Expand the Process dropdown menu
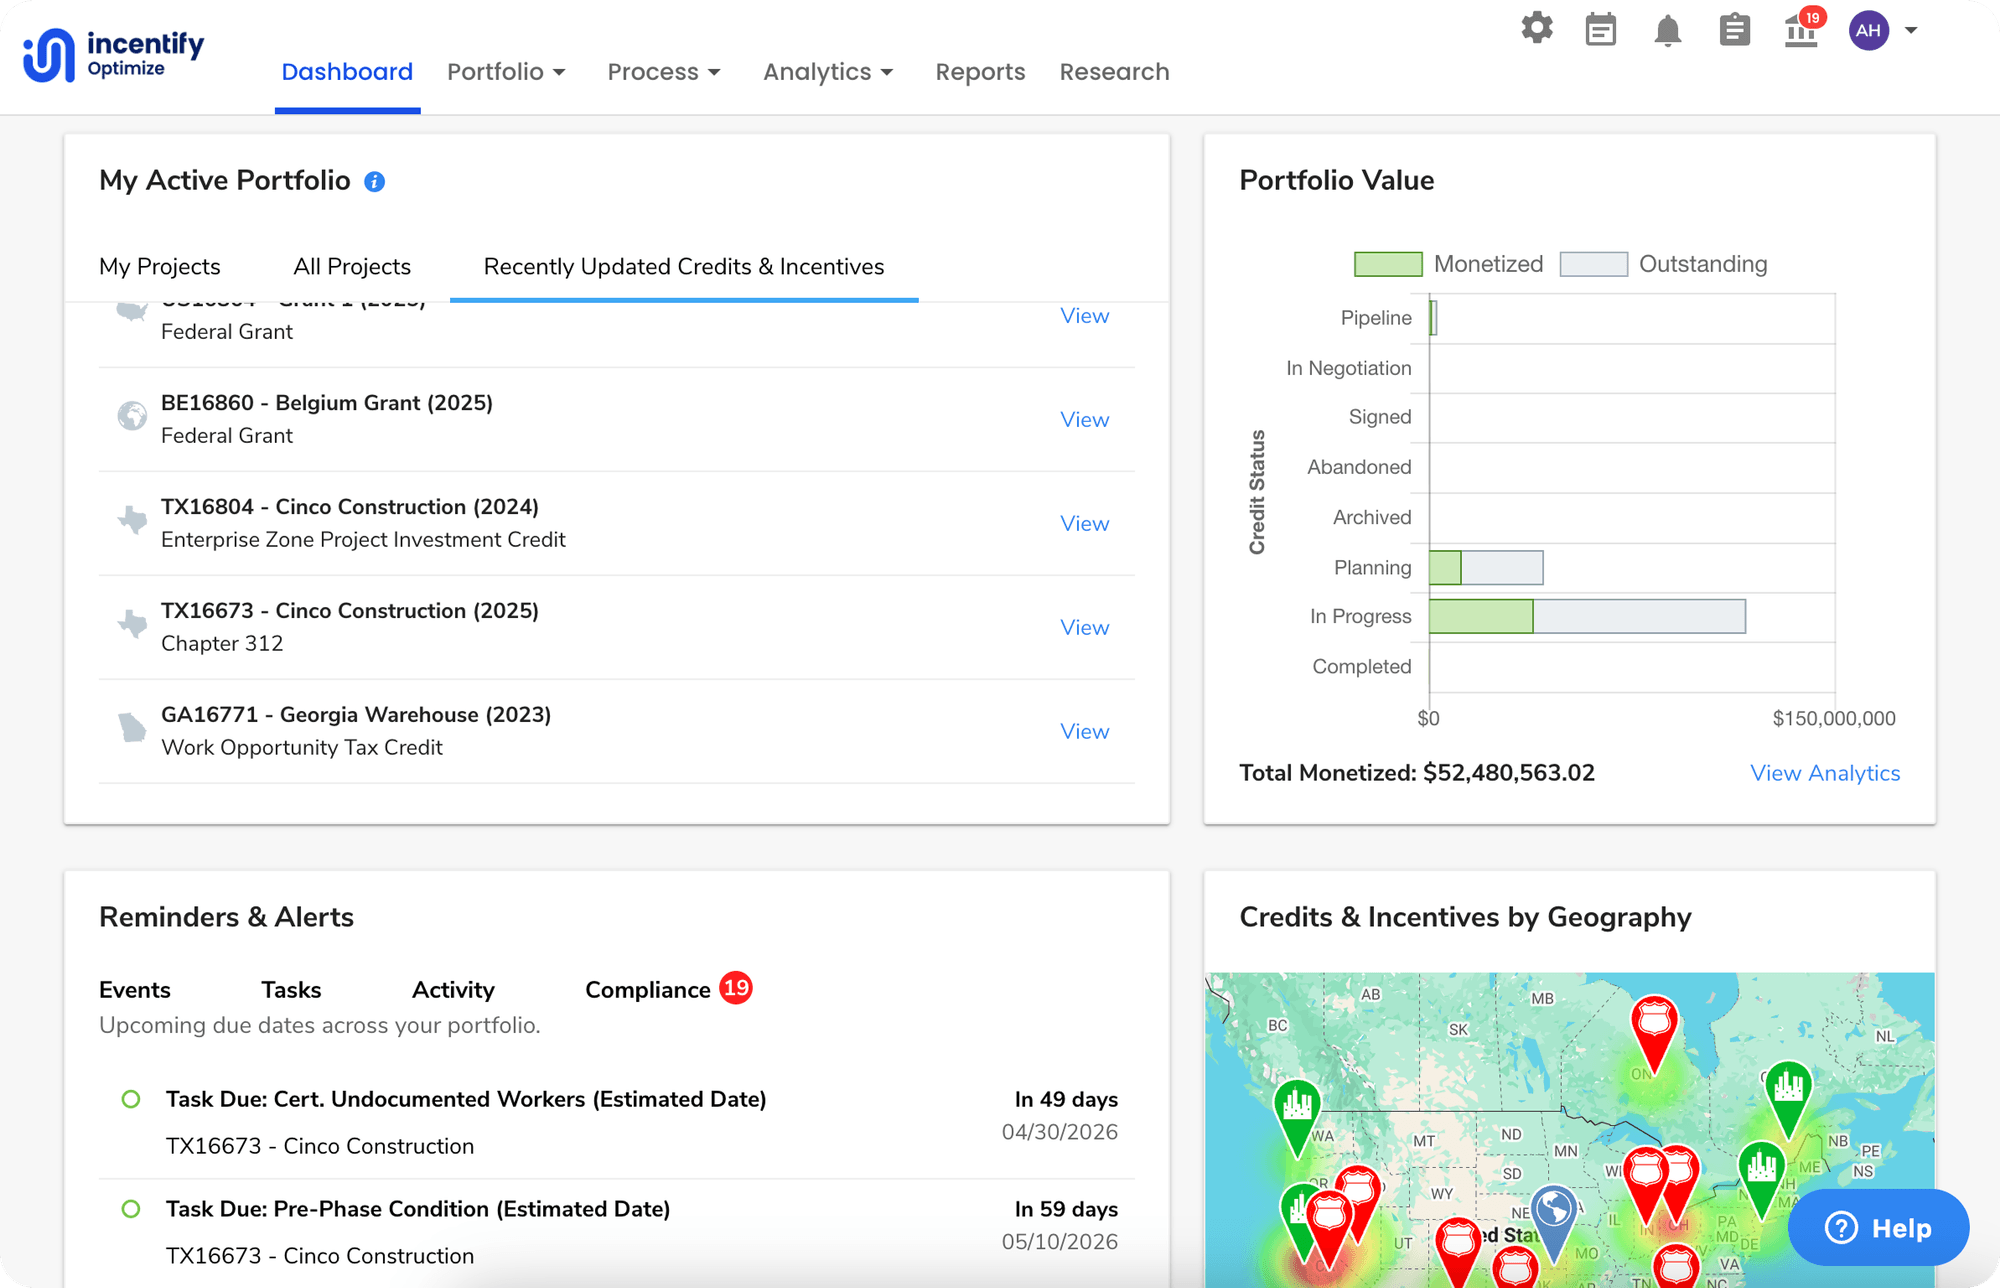 tap(664, 72)
